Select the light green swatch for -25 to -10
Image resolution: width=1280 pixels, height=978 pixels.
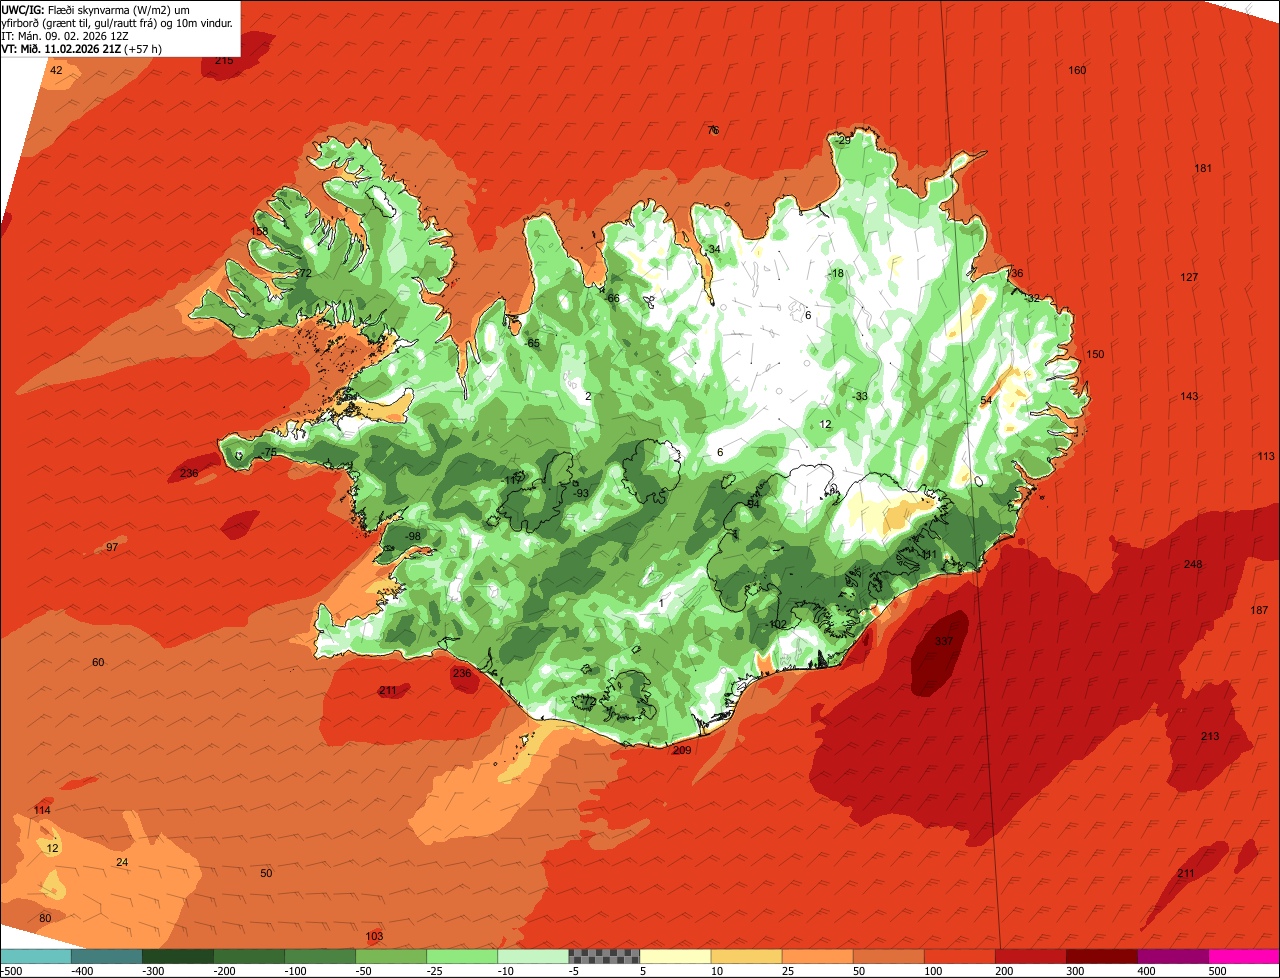461,956
